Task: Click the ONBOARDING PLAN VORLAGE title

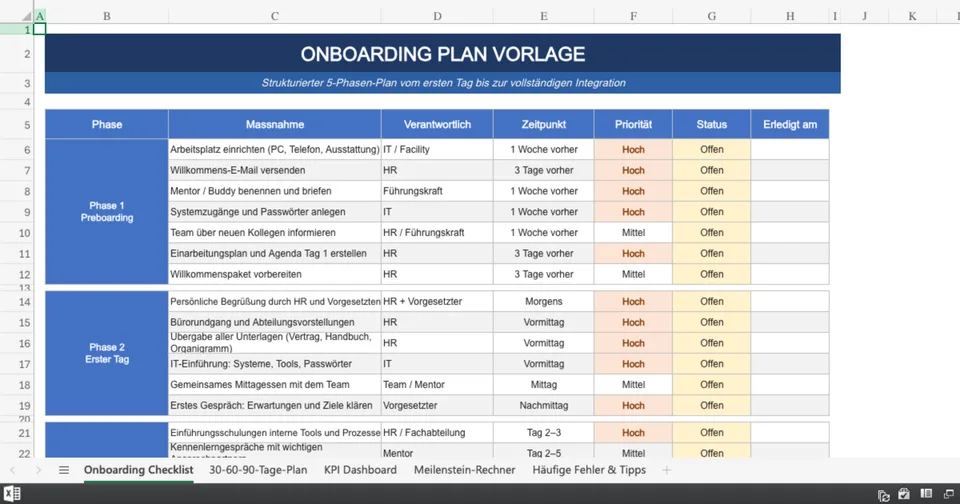Action: coord(443,54)
